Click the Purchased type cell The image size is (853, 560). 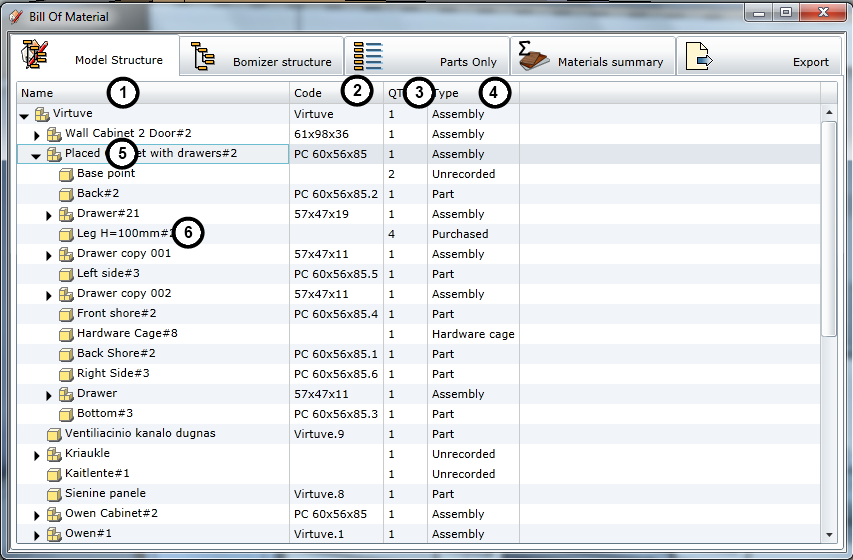(473, 234)
